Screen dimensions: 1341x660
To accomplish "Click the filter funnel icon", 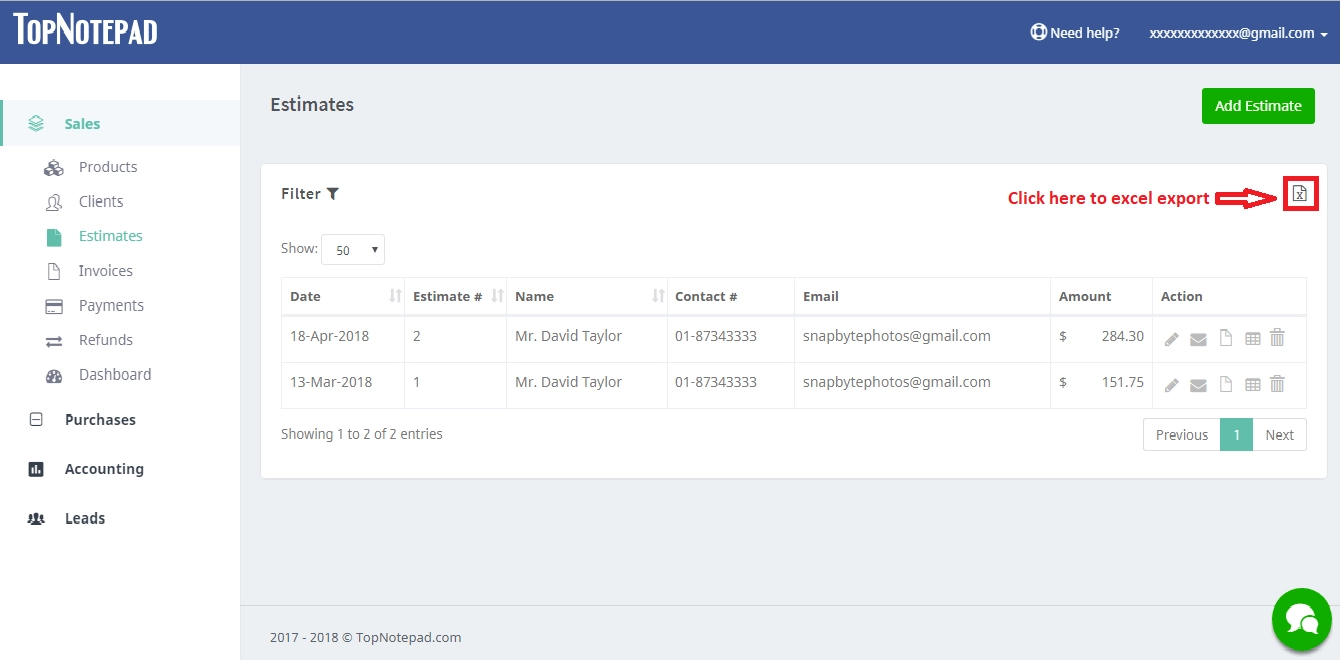I will [x=333, y=194].
